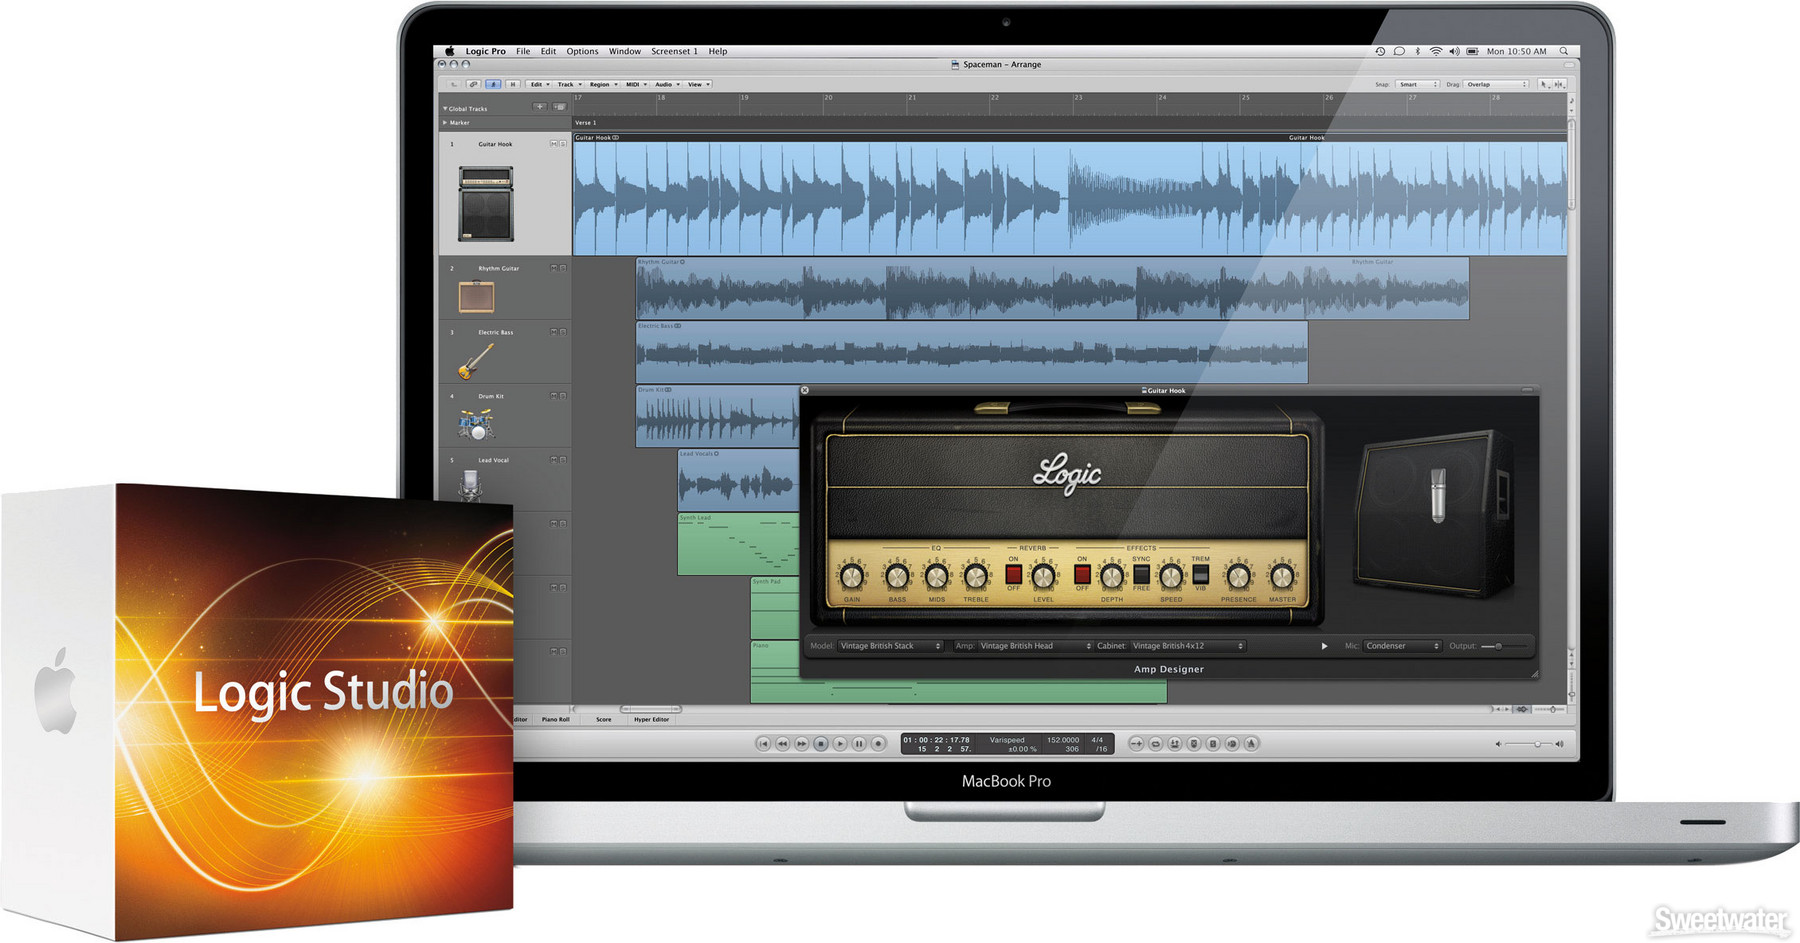The height and width of the screenshot is (943, 1800).
Task: Open the Apple menu
Action: coord(449,51)
